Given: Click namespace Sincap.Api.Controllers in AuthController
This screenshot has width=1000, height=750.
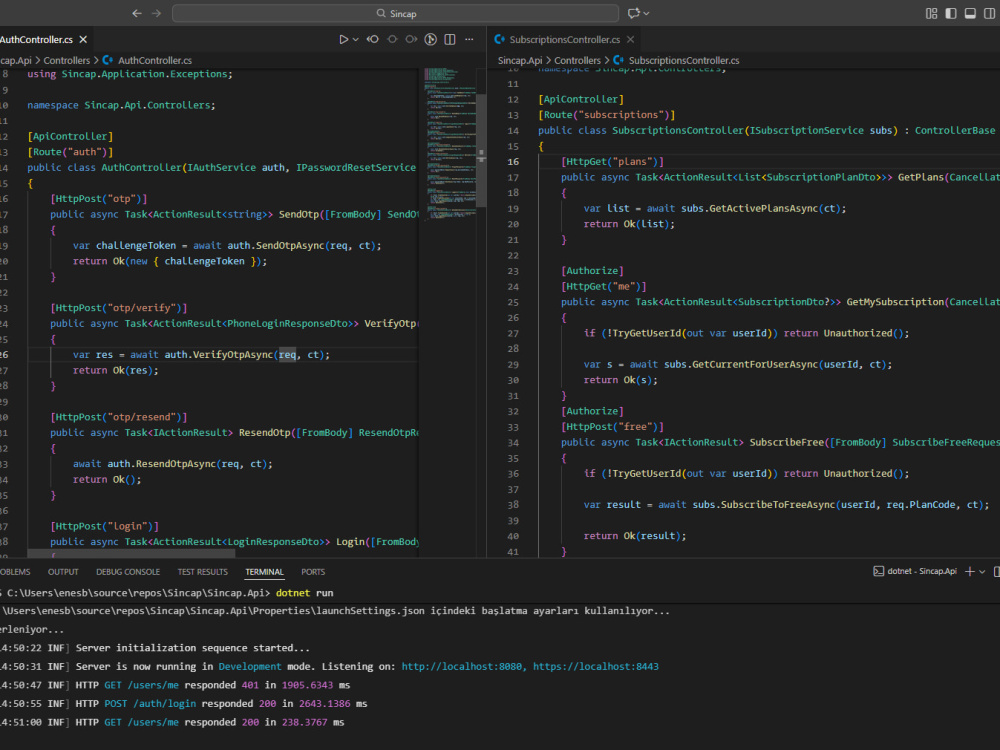Looking at the screenshot, I should click(121, 105).
